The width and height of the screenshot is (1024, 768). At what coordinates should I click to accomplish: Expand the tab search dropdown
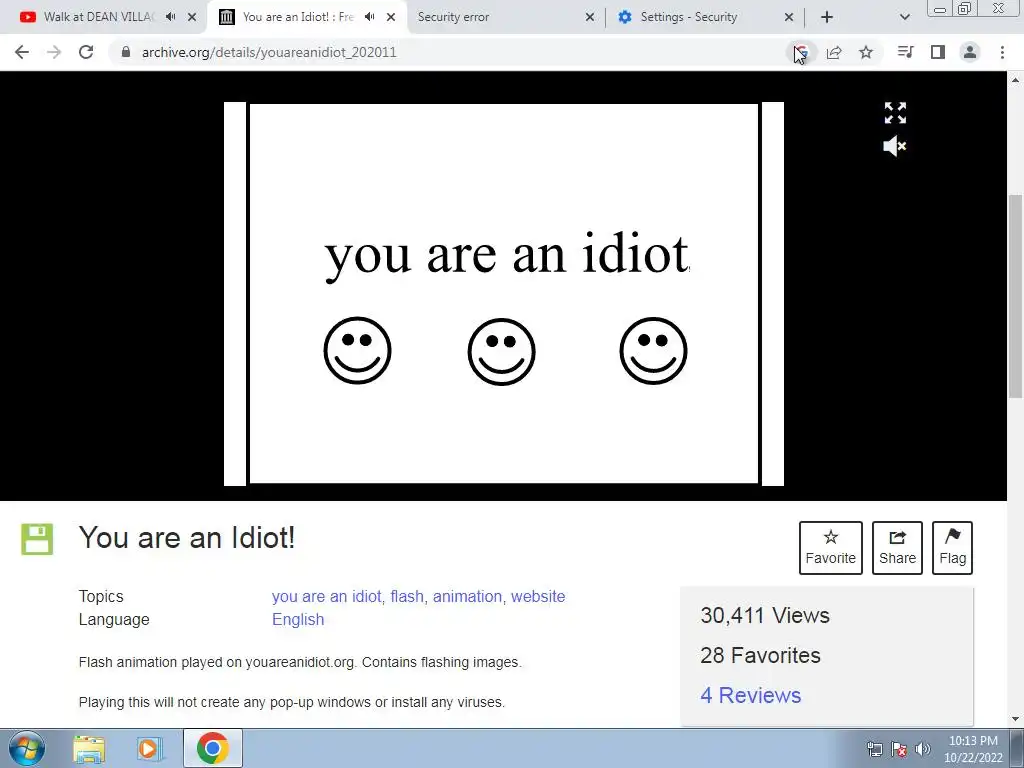(x=904, y=18)
